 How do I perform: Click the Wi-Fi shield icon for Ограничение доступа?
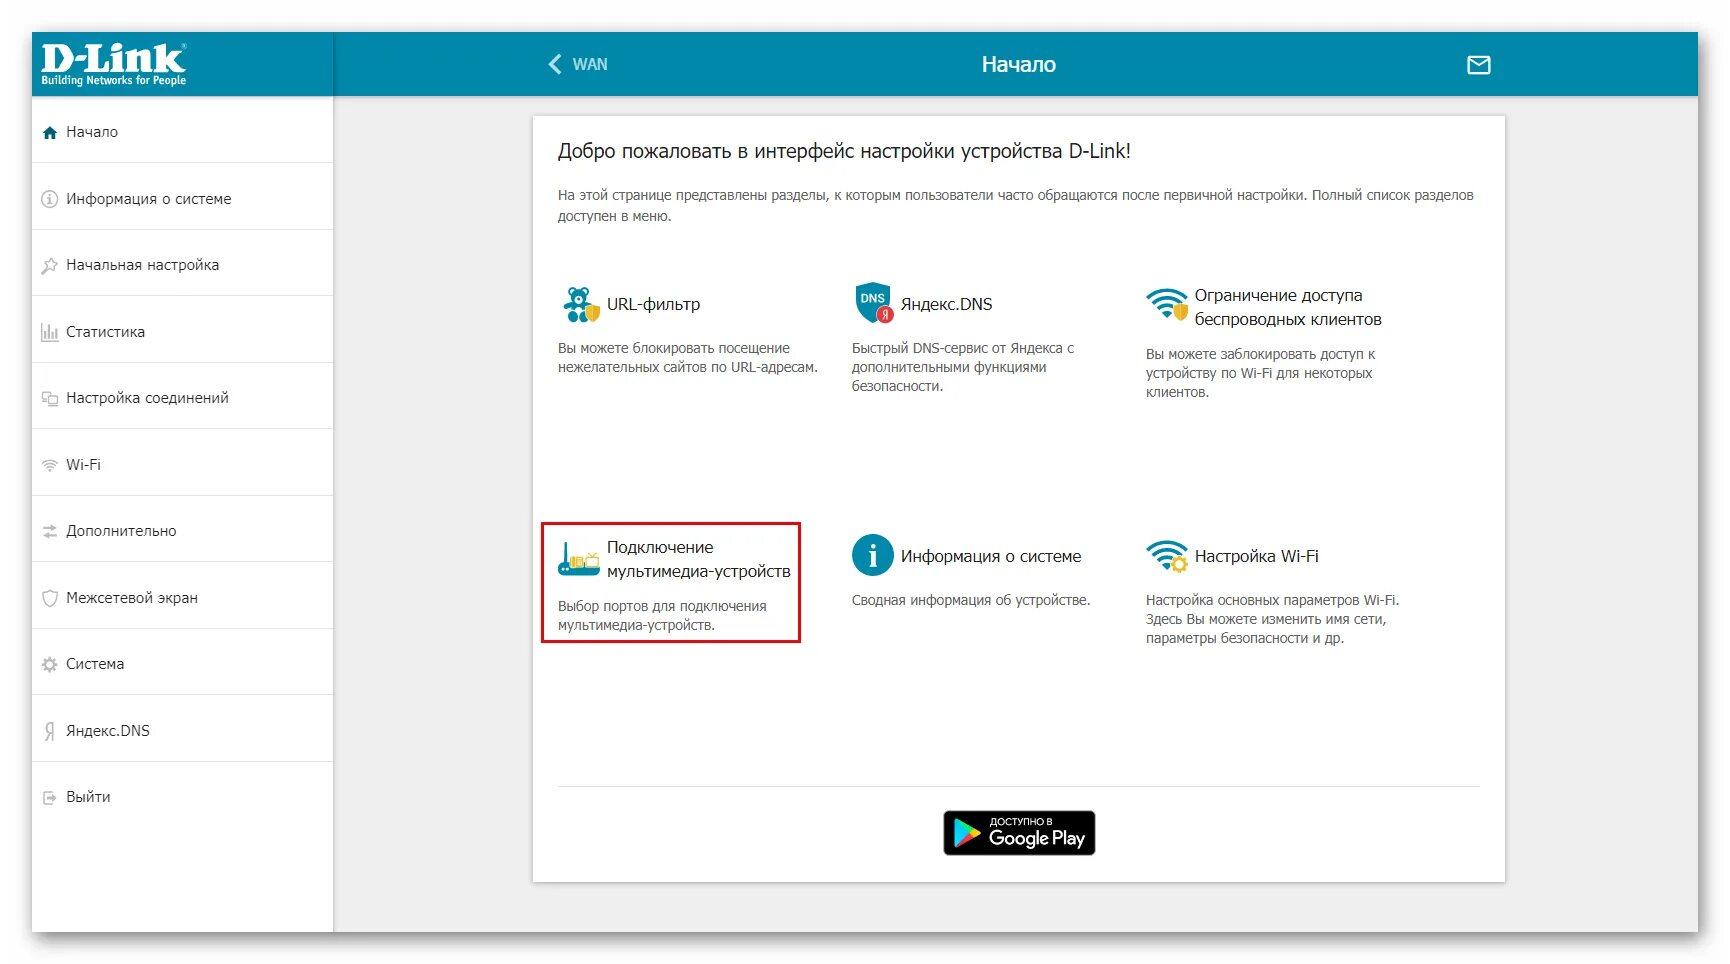1167,304
